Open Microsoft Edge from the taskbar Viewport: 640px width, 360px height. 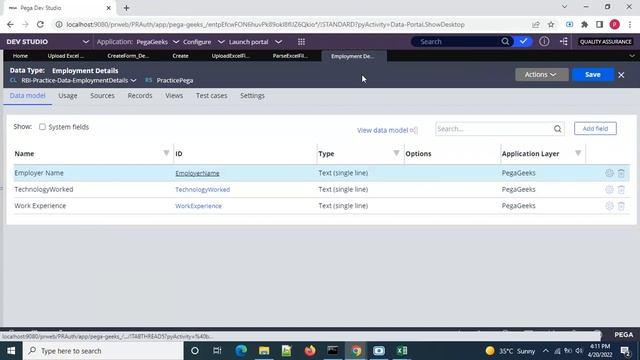(x=241, y=351)
